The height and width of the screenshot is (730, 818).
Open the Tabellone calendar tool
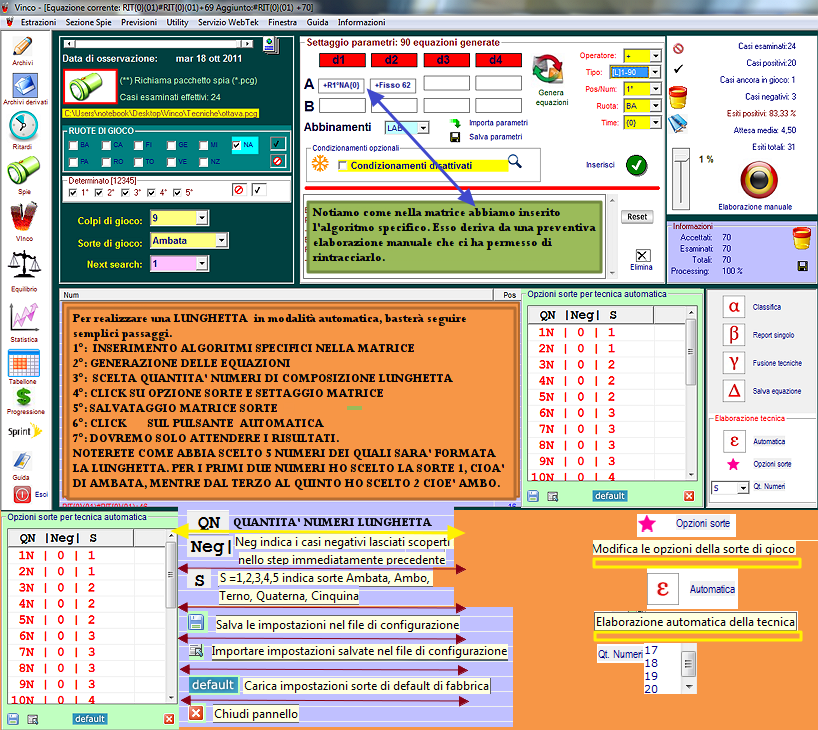[x=24, y=364]
